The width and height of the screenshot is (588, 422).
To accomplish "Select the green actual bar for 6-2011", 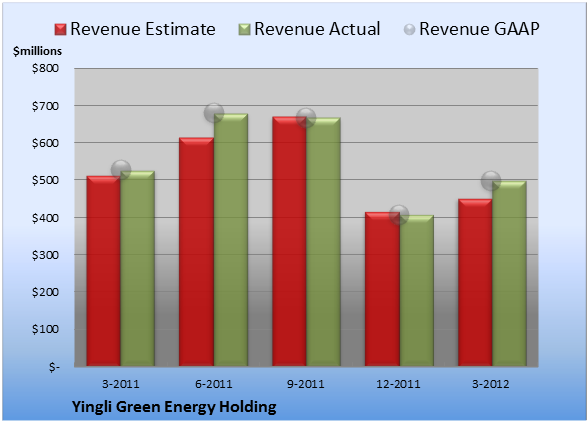I will [231, 240].
